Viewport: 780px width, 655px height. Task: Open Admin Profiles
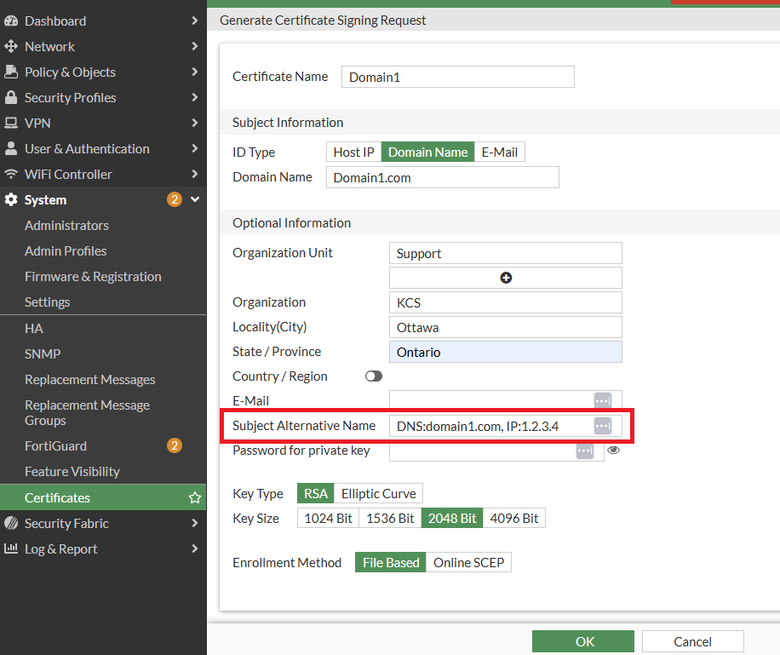[x=66, y=251]
